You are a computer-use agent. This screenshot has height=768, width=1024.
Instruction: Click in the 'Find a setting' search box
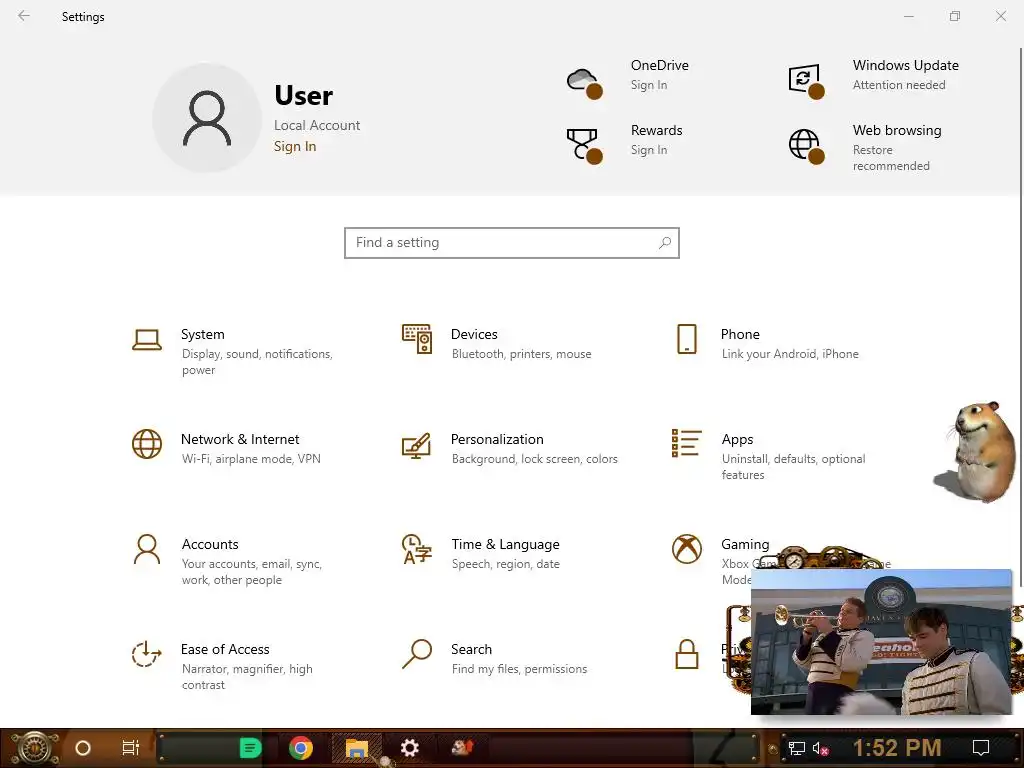click(x=512, y=243)
